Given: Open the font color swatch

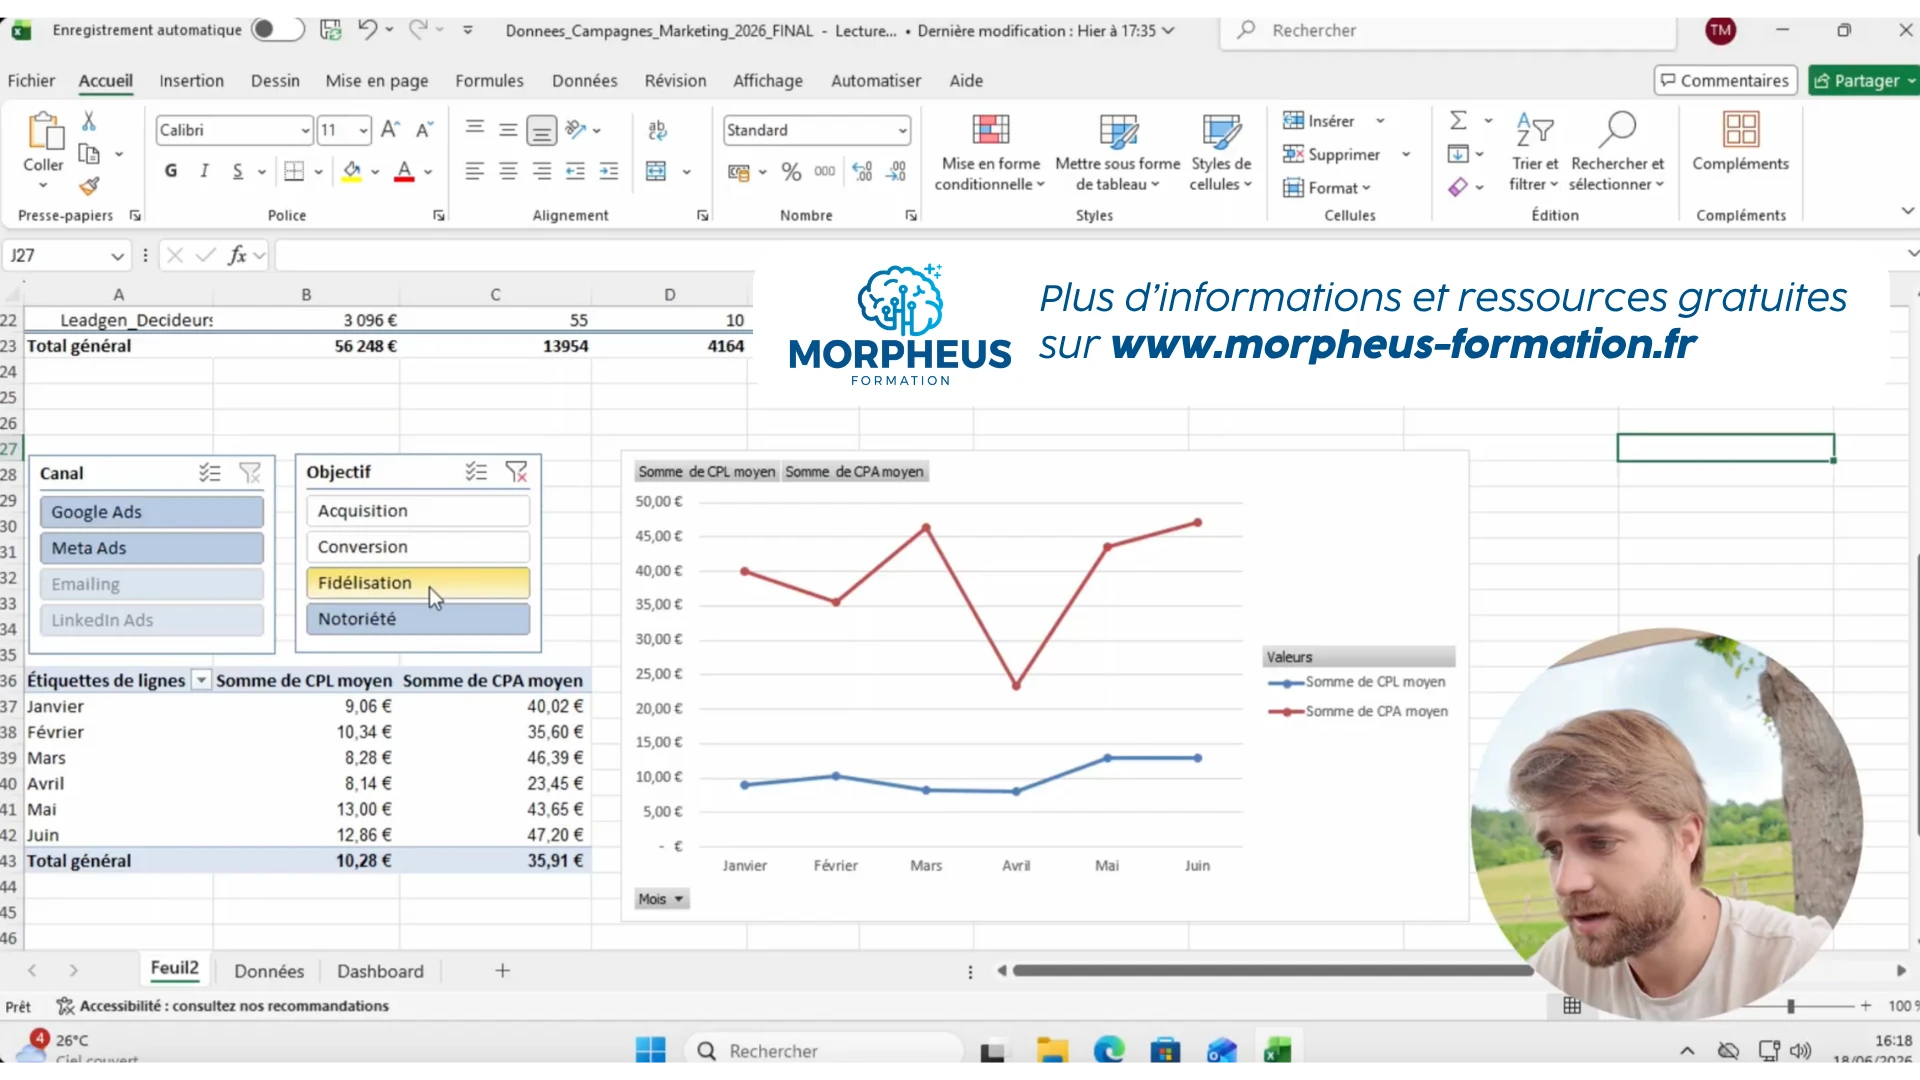Looking at the screenshot, I should 404,171.
